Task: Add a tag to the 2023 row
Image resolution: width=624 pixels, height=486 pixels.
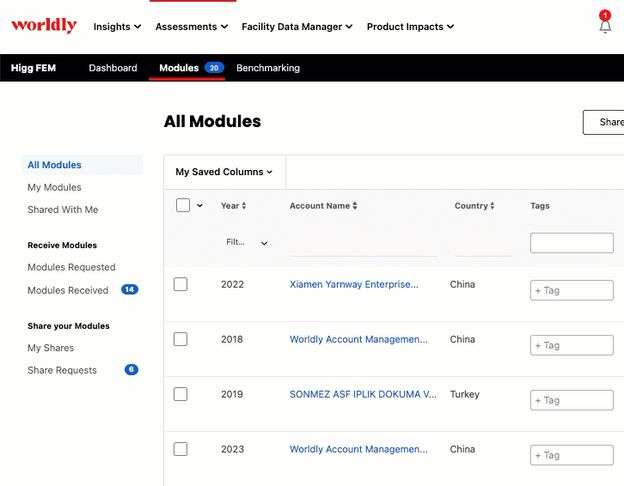Action: pyautogui.click(x=571, y=455)
